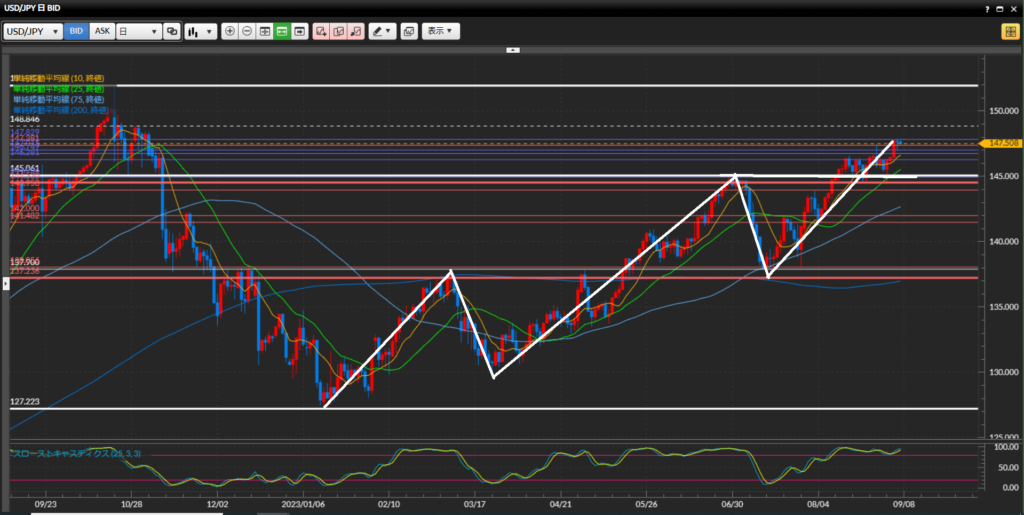
Task: Click the chart link icon beside timeframe
Action: [172, 31]
